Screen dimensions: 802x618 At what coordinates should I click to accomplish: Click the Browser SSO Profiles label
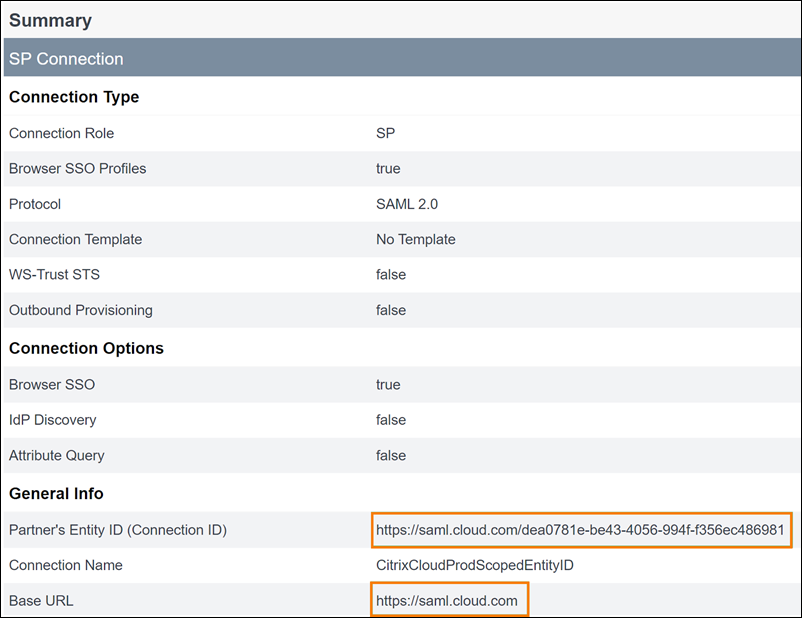pyautogui.click(x=77, y=168)
